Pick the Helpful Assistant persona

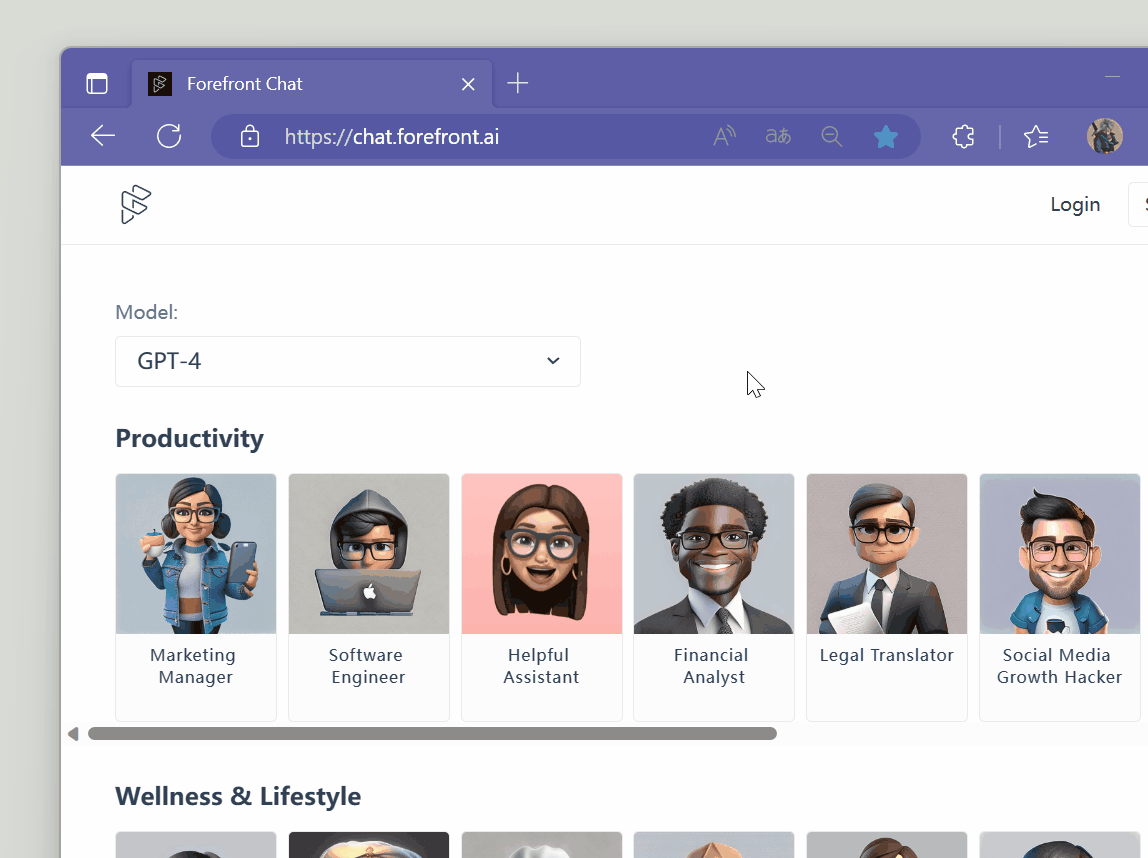(x=542, y=597)
